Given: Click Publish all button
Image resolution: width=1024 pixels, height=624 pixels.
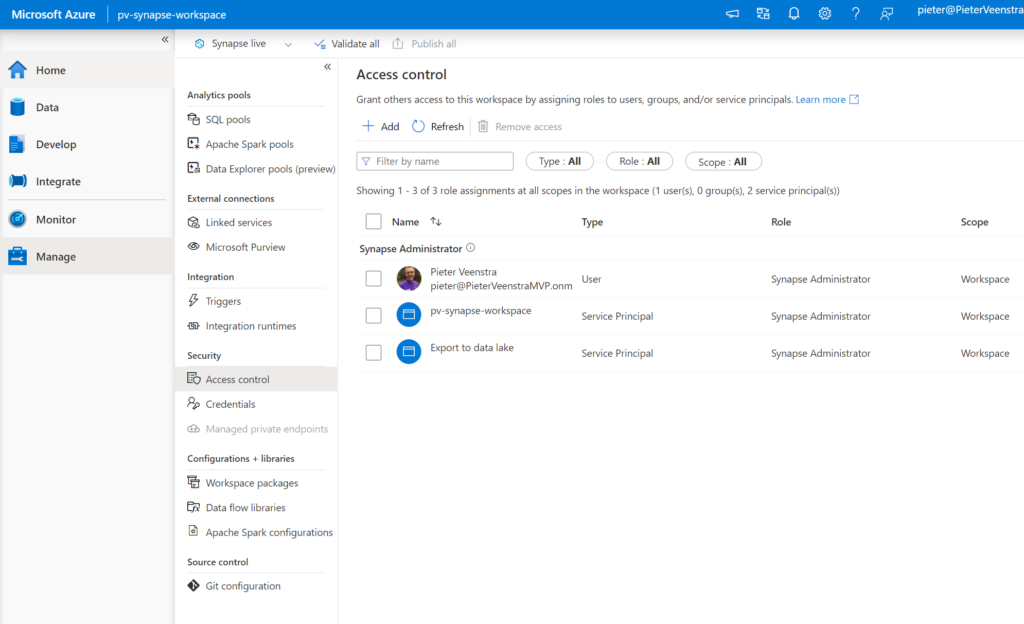Looking at the screenshot, I should point(424,44).
